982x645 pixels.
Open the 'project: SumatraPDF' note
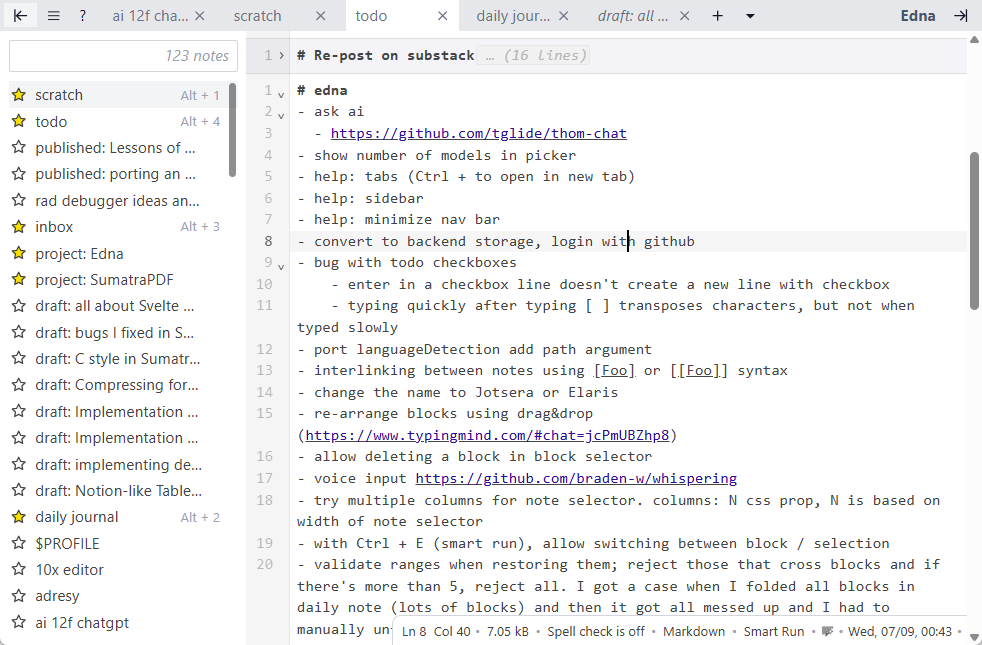click(x=119, y=279)
